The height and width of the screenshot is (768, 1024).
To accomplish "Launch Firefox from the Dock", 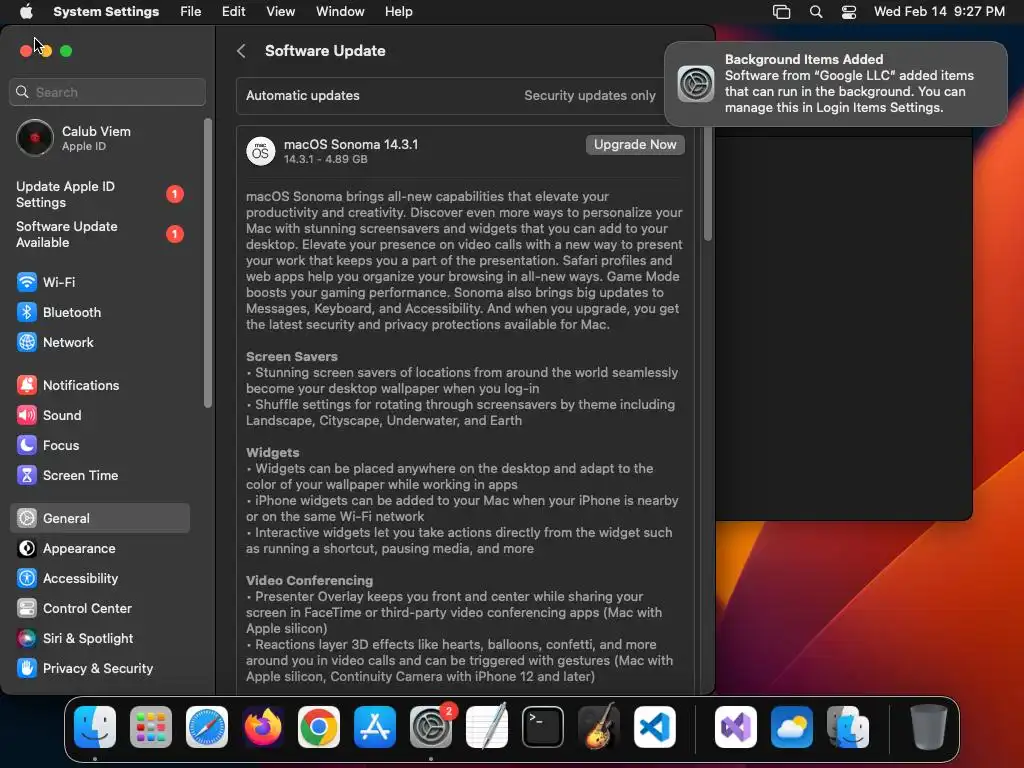I will (263, 727).
